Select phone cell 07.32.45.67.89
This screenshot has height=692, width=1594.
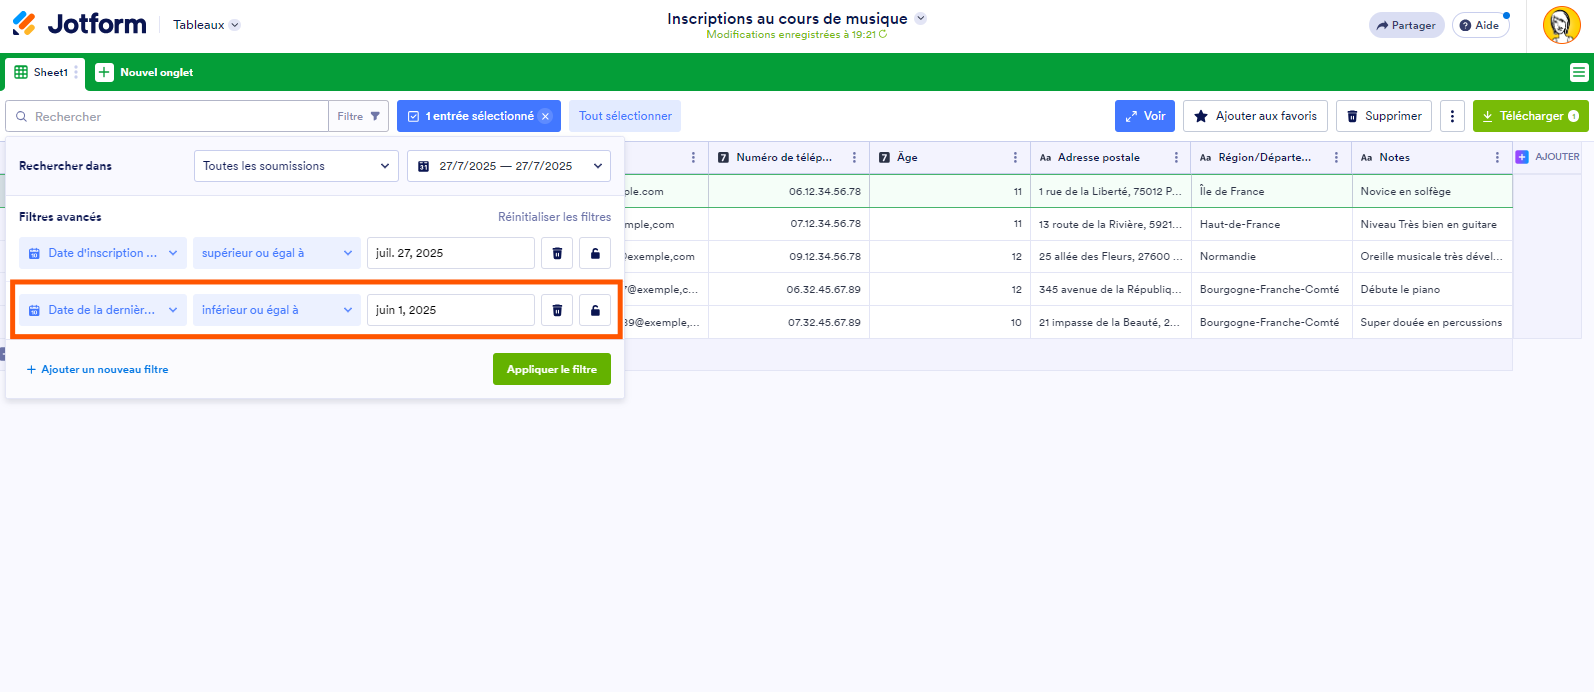point(789,322)
